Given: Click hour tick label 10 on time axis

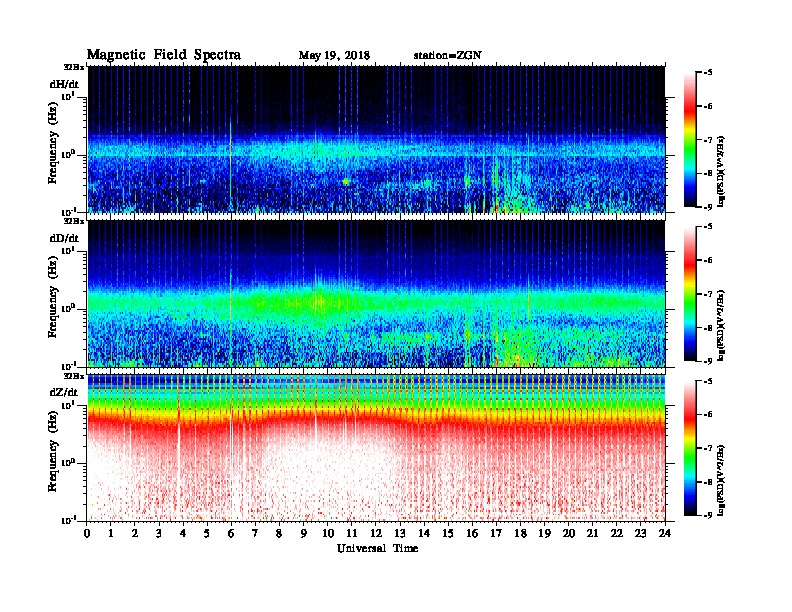Looking at the screenshot, I should pos(328,534).
